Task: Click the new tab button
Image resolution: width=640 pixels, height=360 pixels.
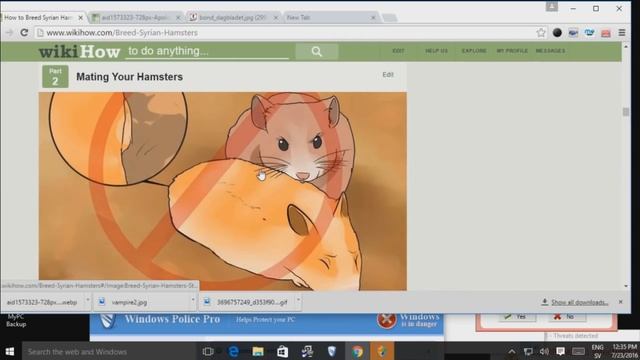Action: (x=389, y=18)
